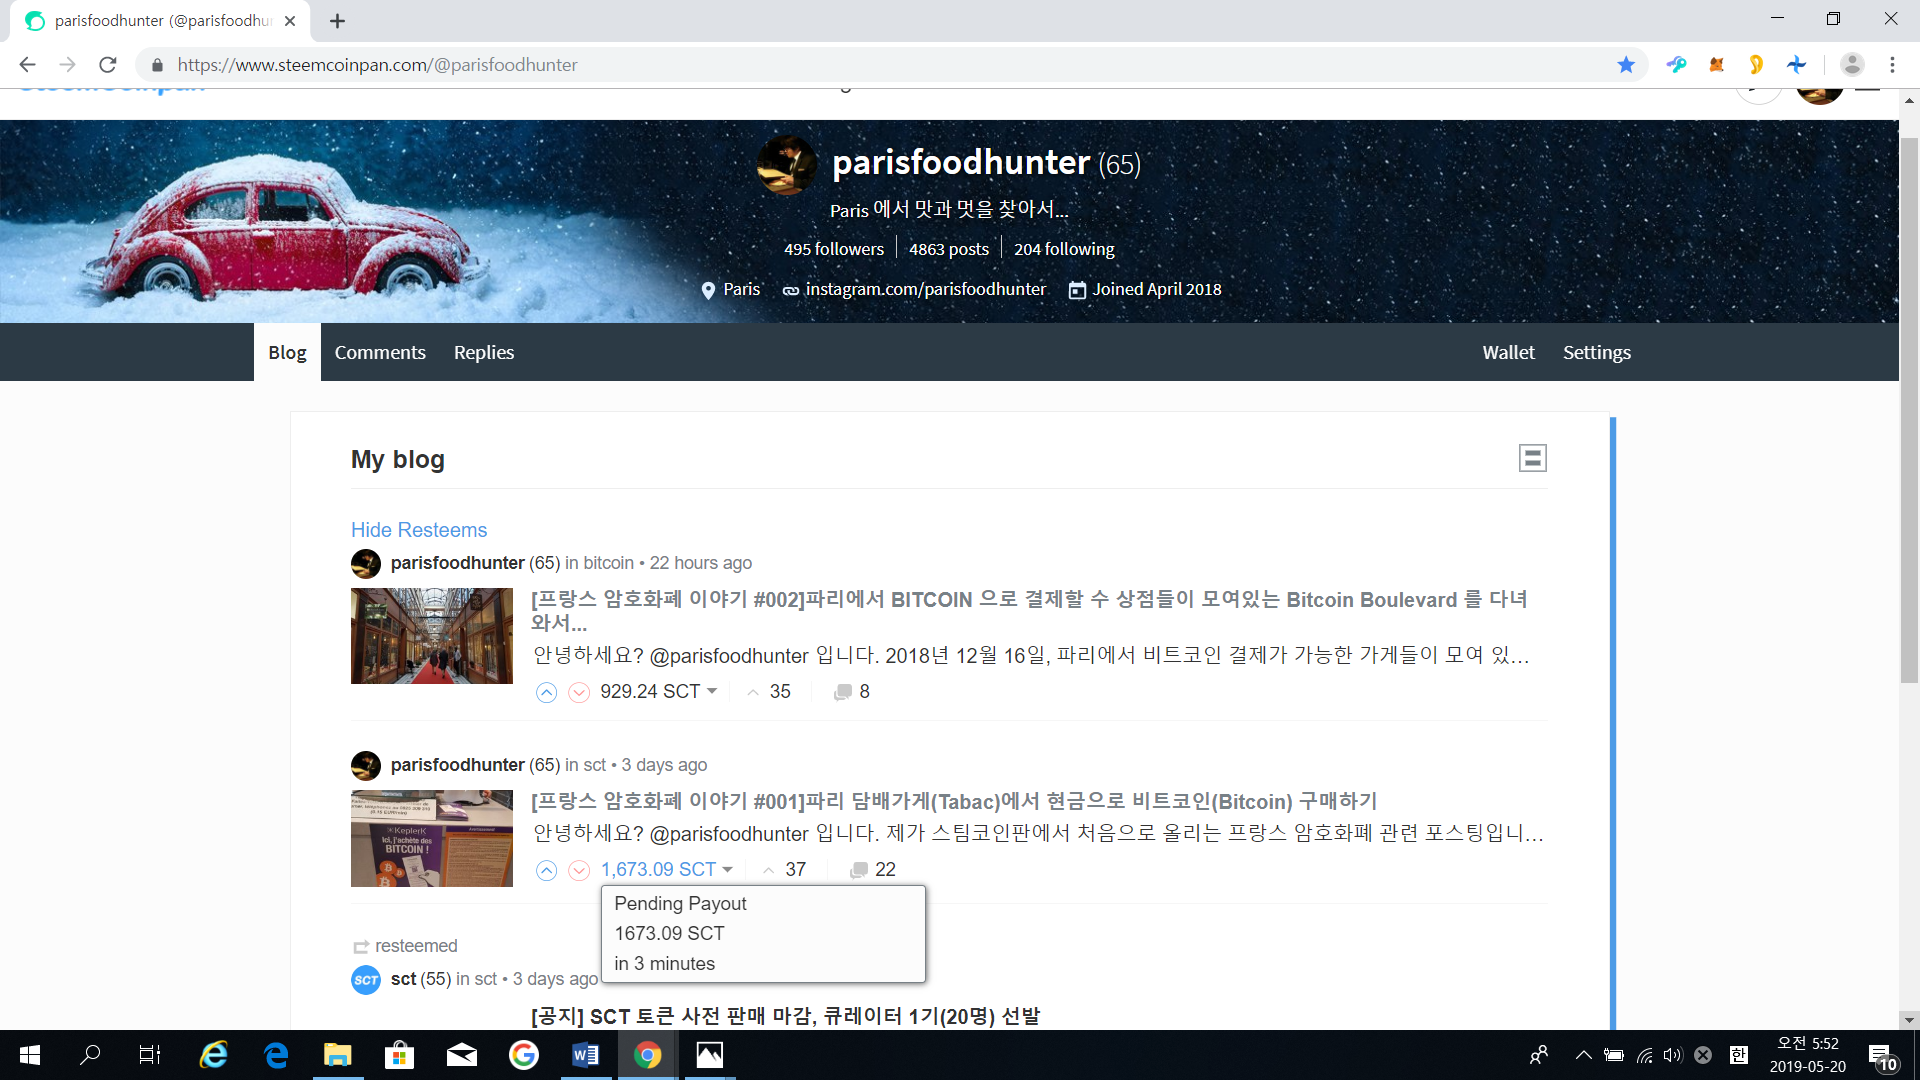The height and width of the screenshot is (1080, 1920).
Task: Reload the page
Action: 108,65
